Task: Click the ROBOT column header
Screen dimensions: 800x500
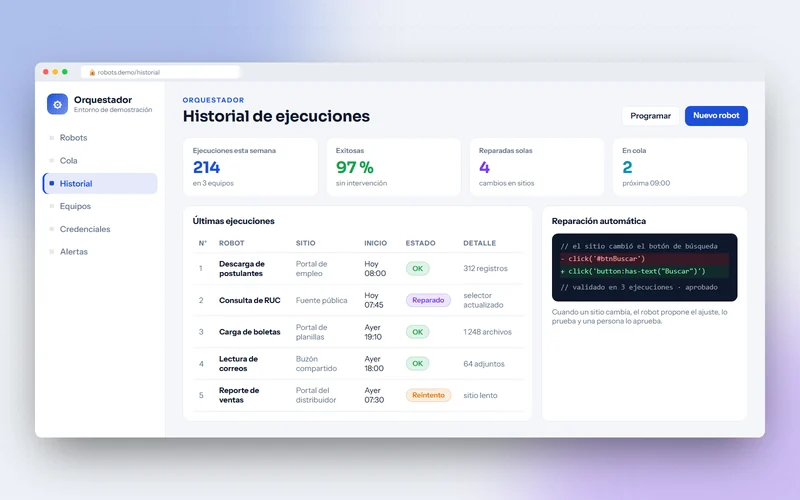Action: [x=232, y=243]
